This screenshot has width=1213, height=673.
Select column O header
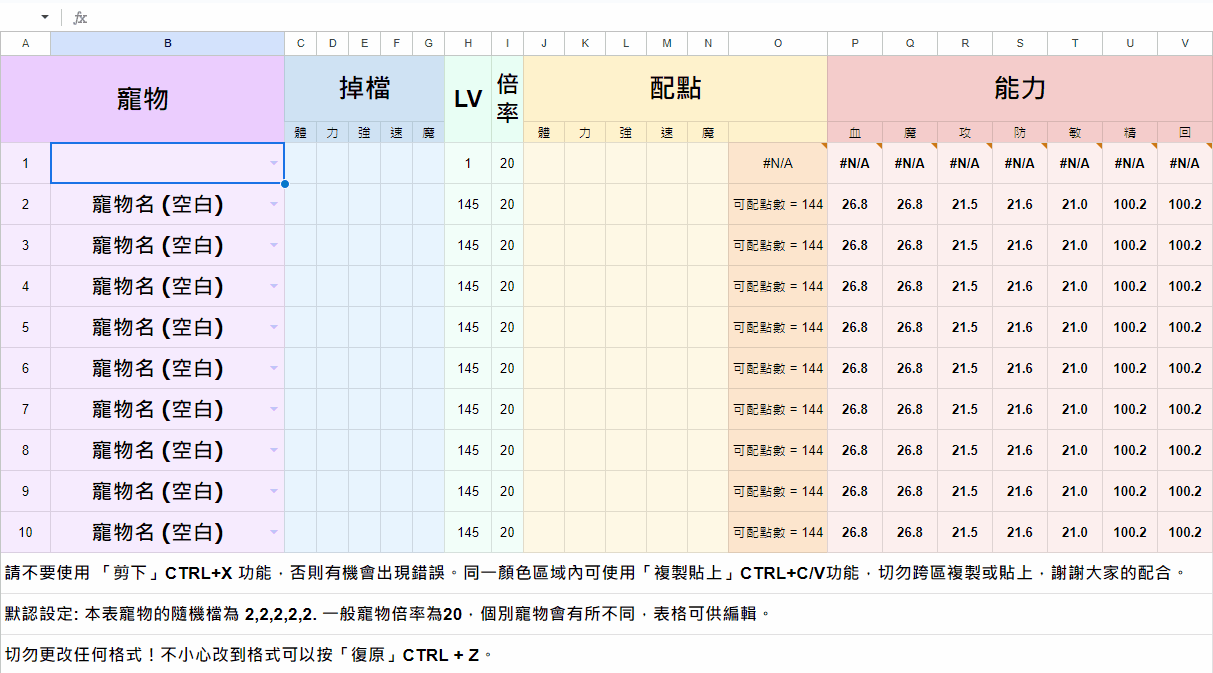(x=778, y=43)
